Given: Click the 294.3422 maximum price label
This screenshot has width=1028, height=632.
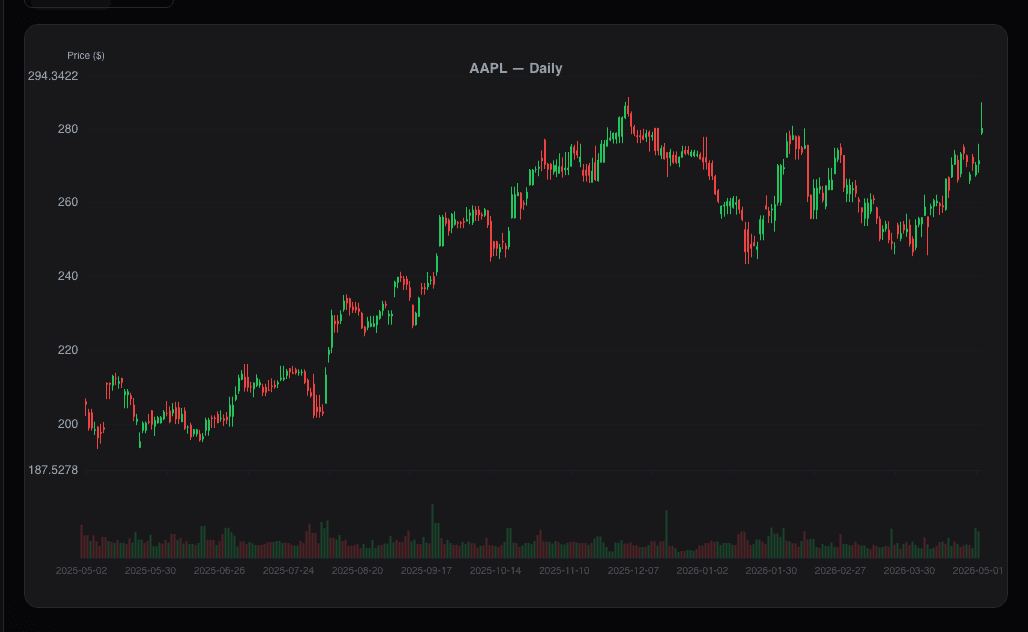Looking at the screenshot, I should (53, 76).
